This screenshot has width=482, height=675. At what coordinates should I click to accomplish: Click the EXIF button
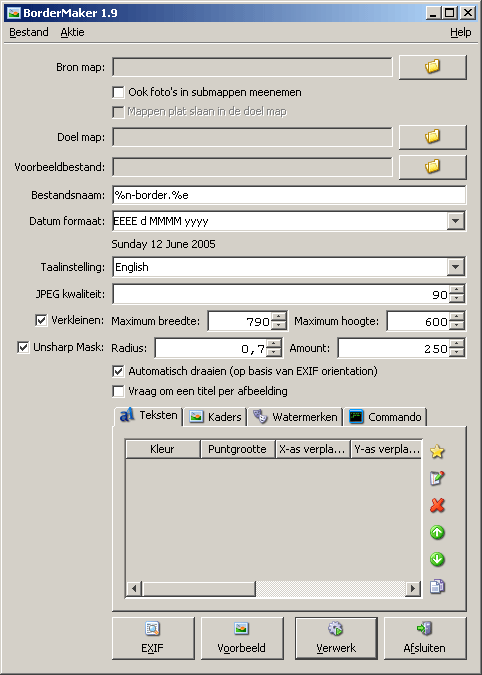click(153, 638)
